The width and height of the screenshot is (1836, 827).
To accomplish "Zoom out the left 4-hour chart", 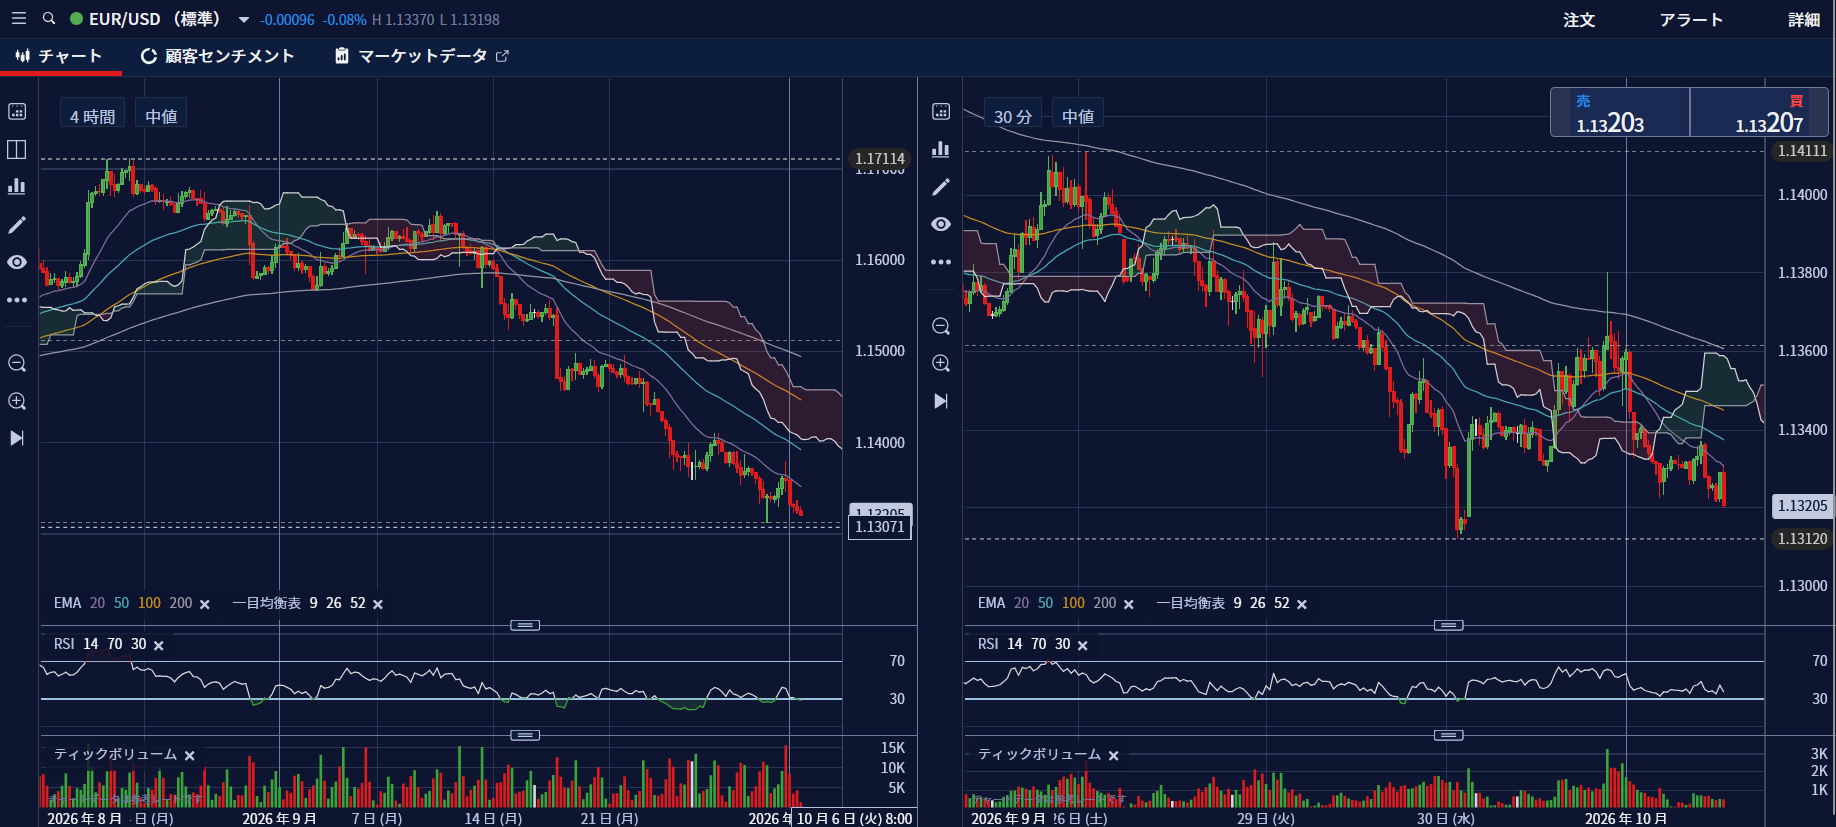I will pos(17,363).
